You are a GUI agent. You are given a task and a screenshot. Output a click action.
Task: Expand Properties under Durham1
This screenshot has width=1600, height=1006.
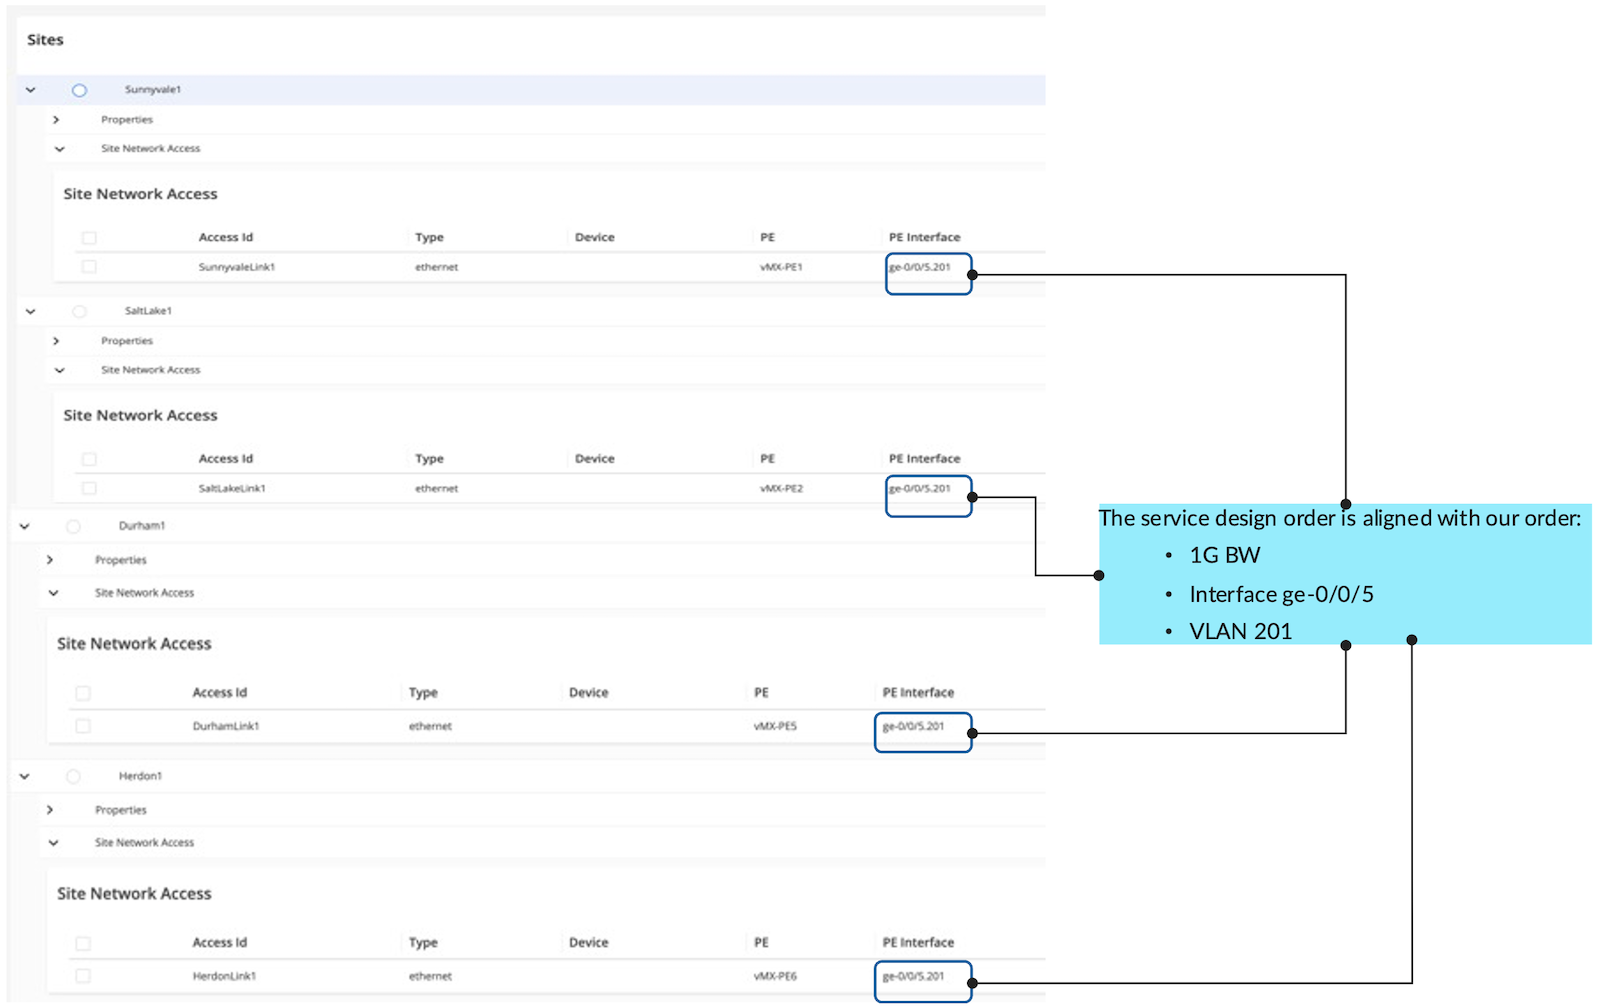(x=50, y=560)
